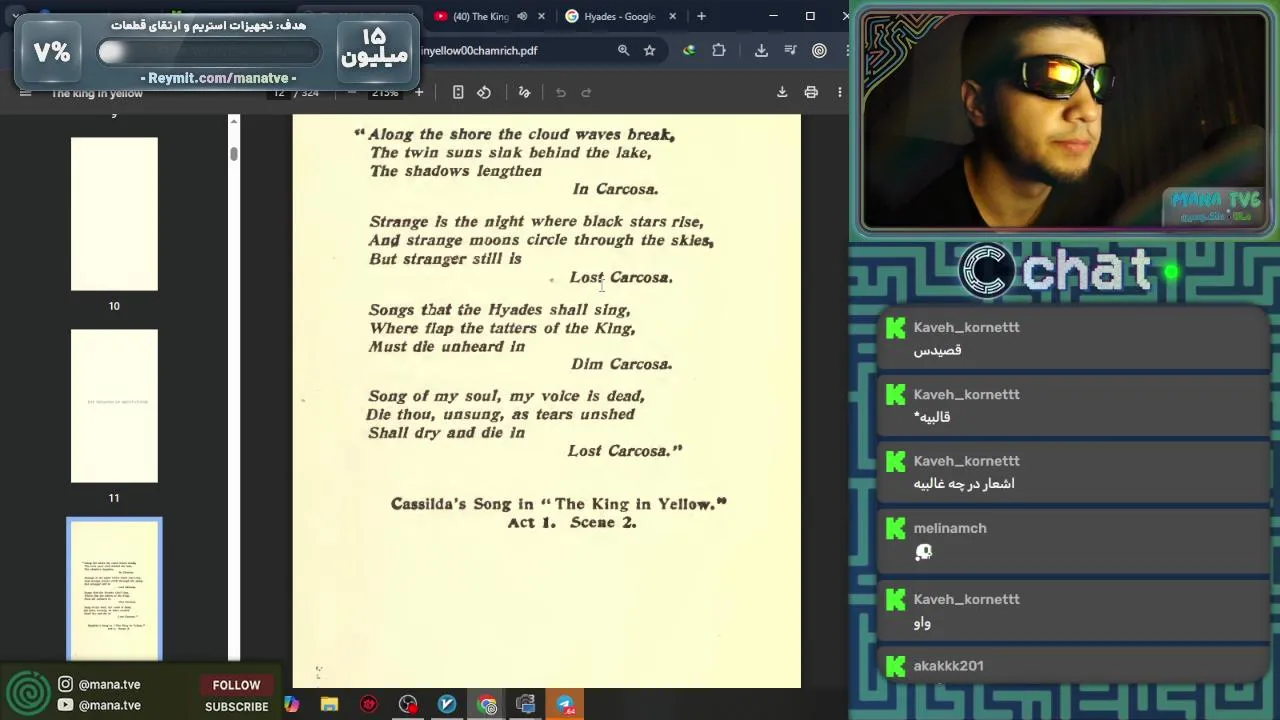Viewport: 1280px width, 720px height.
Task: Activate the draw annotation tool
Action: [x=524, y=92]
